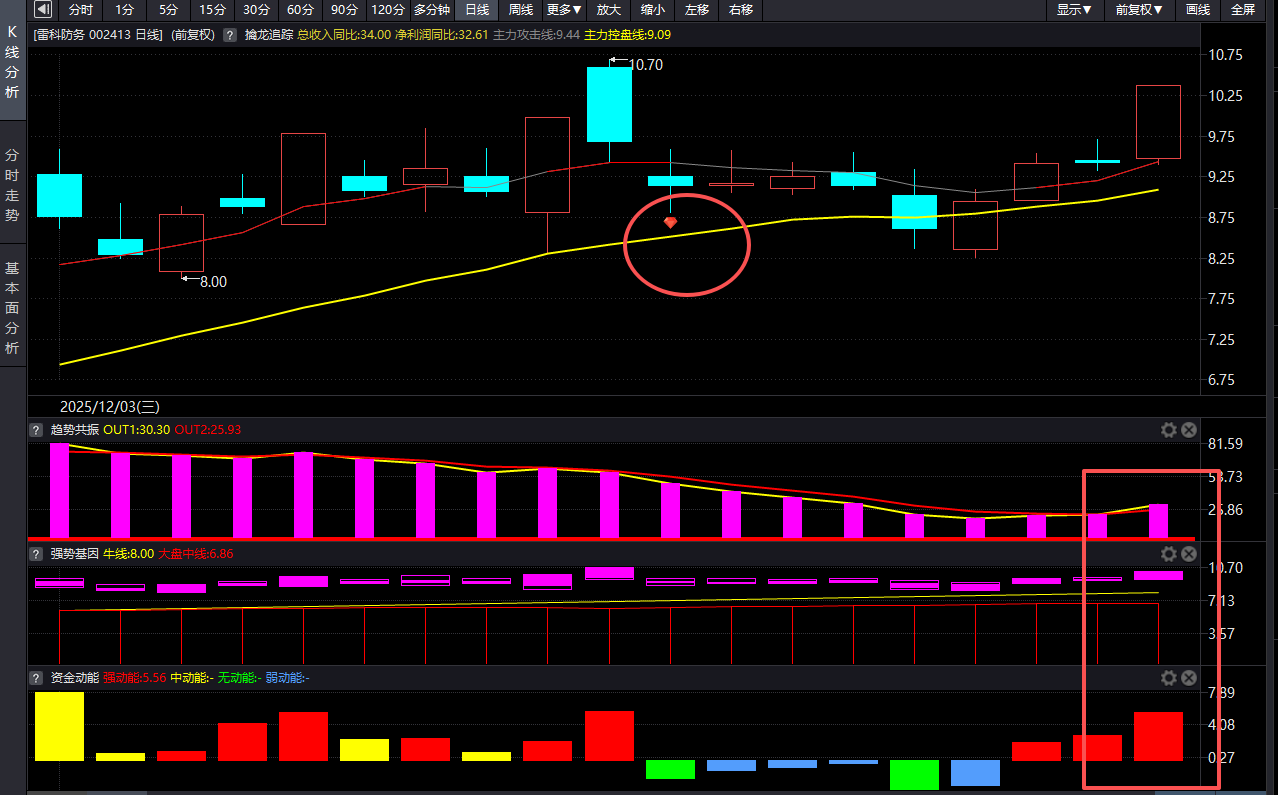Click the tall cyan candlestick at 10.70

609,104
